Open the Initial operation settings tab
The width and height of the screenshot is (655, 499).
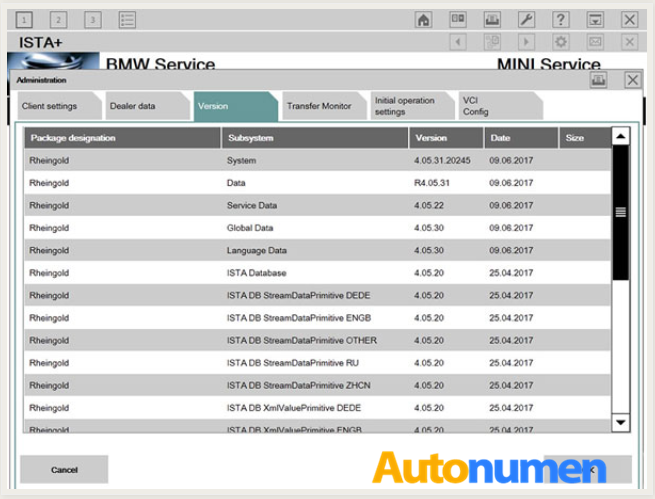click(412, 106)
